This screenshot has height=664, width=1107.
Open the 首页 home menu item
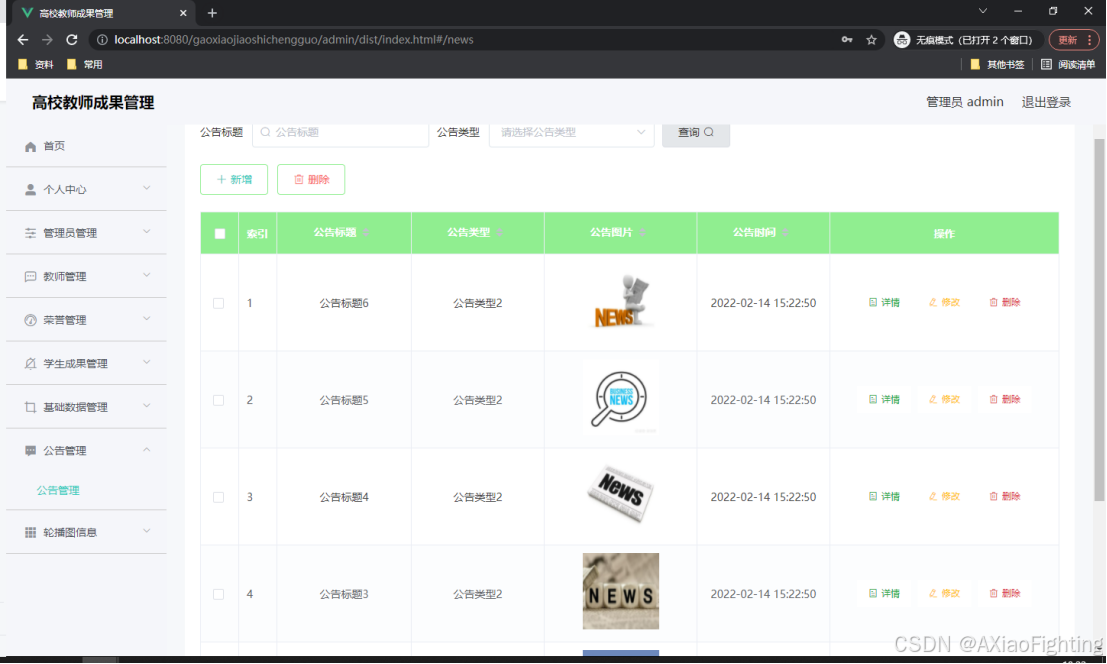click(86, 146)
